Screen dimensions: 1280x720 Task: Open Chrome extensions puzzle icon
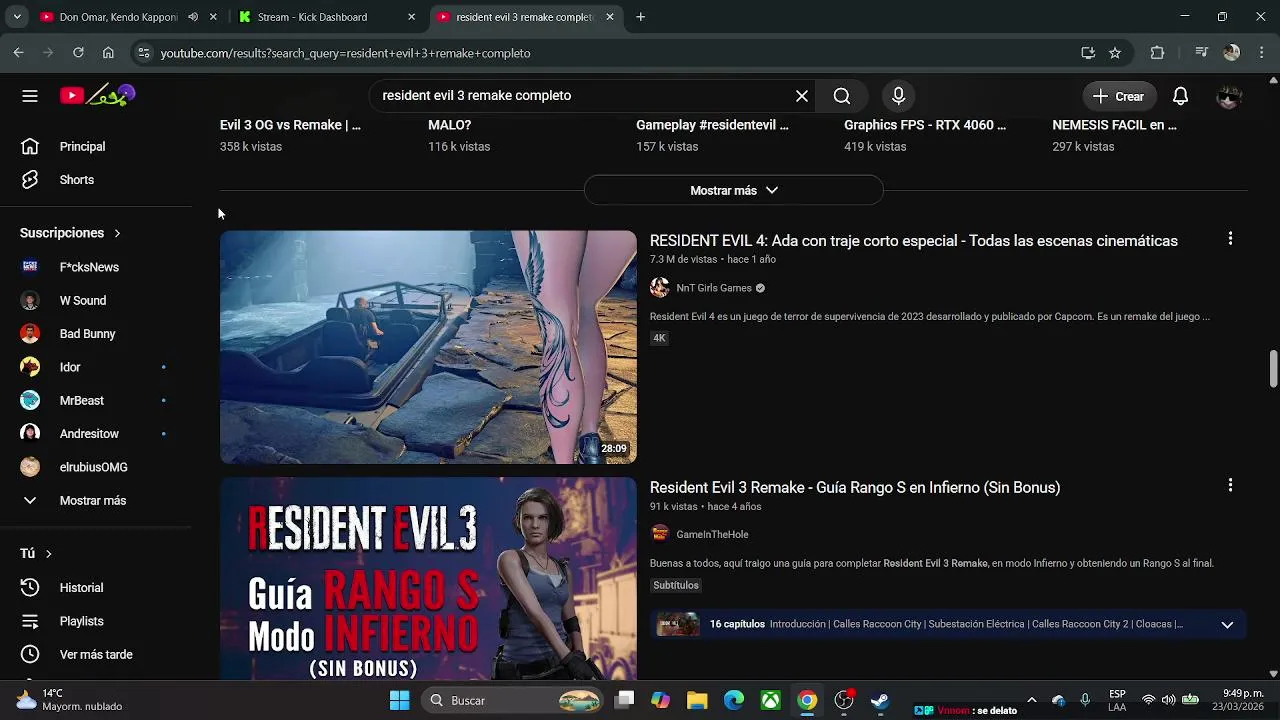click(1157, 53)
